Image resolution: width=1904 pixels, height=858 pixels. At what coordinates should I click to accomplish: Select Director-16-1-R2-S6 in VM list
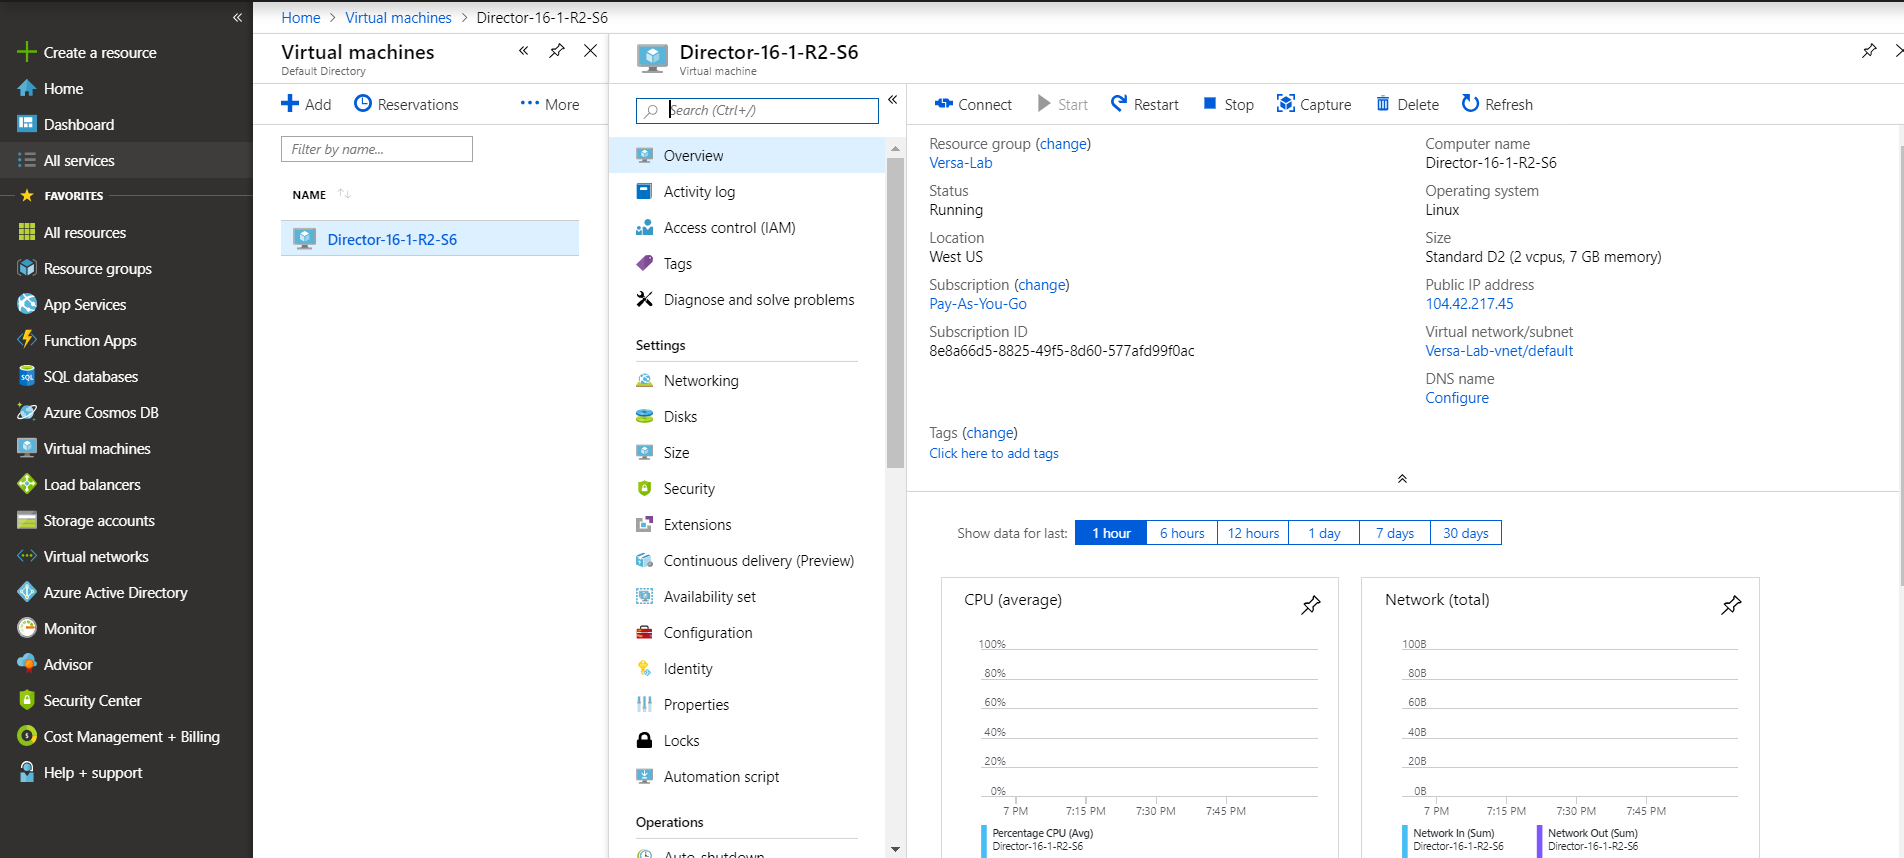pyautogui.click(x=430, y=239)
